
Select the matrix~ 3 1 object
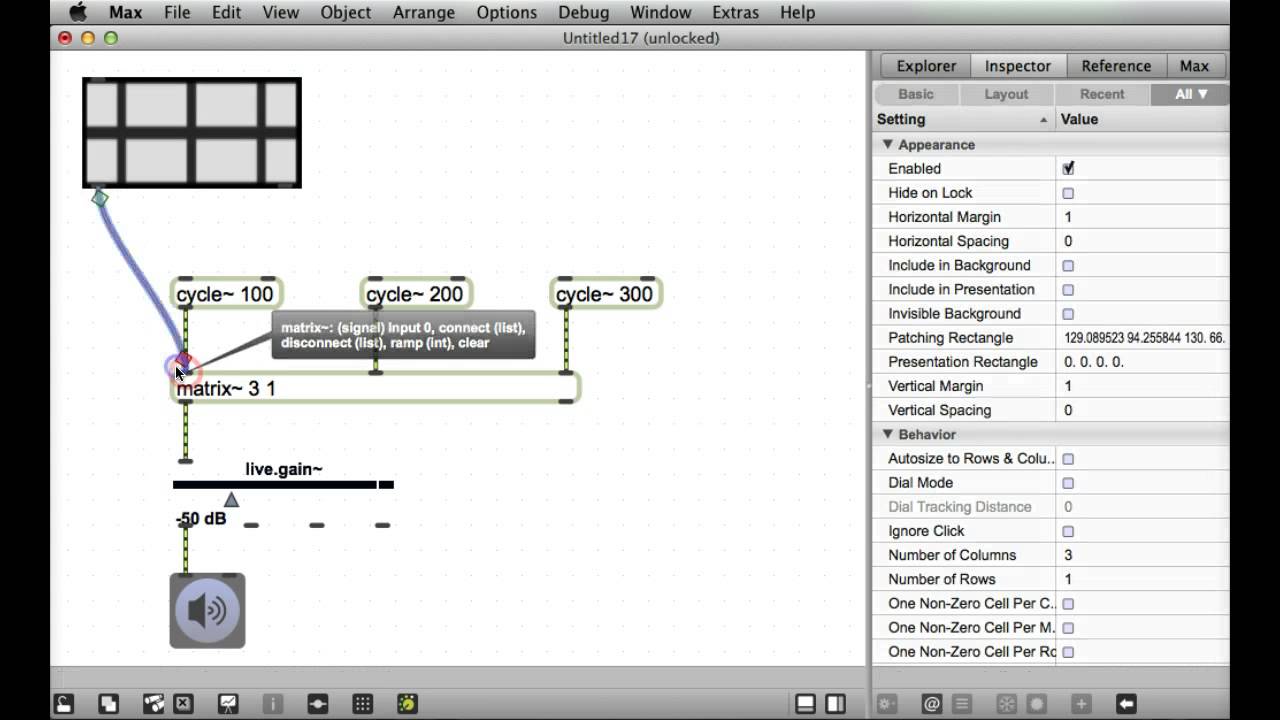[376, 388]
